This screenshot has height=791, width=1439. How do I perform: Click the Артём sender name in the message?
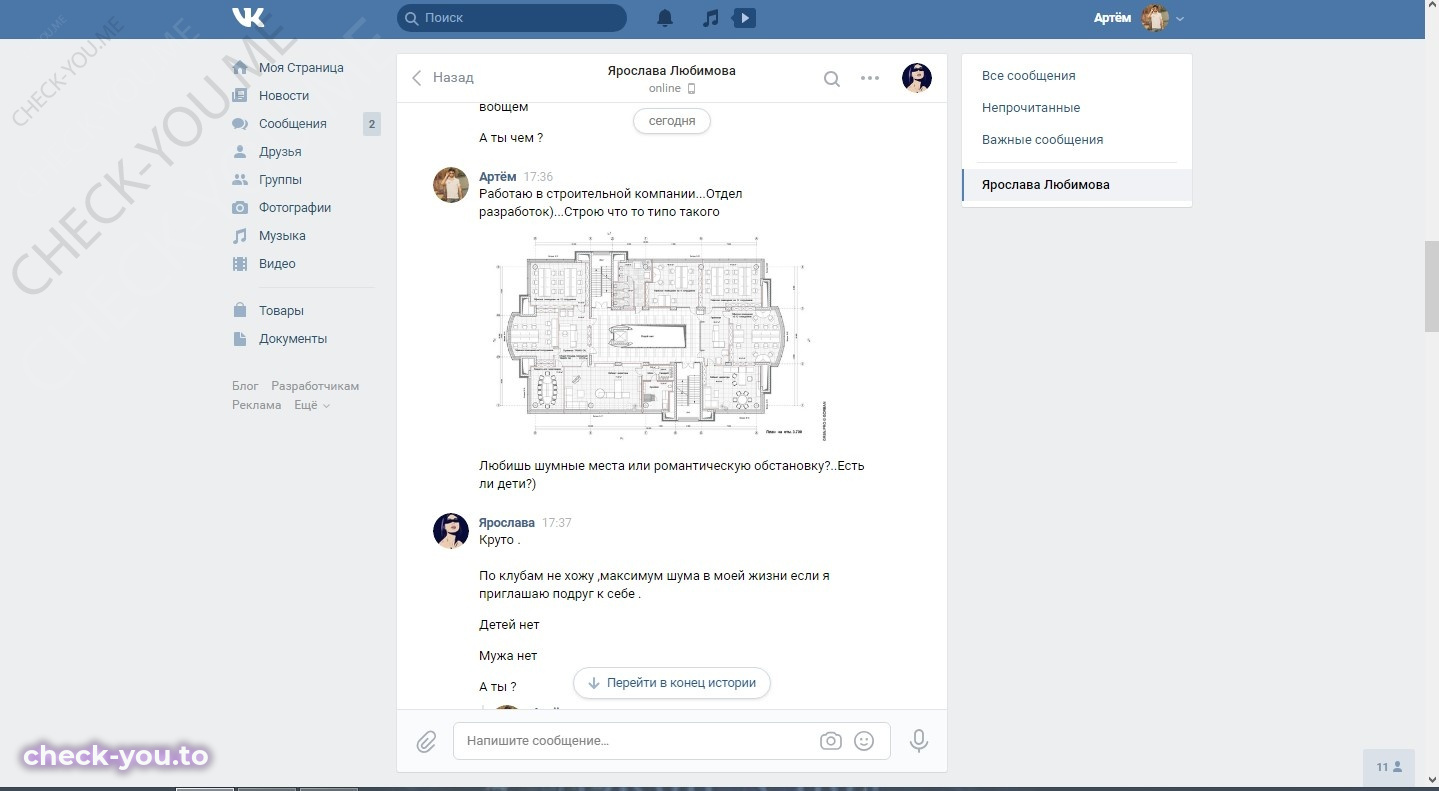[x=498, y=177]
